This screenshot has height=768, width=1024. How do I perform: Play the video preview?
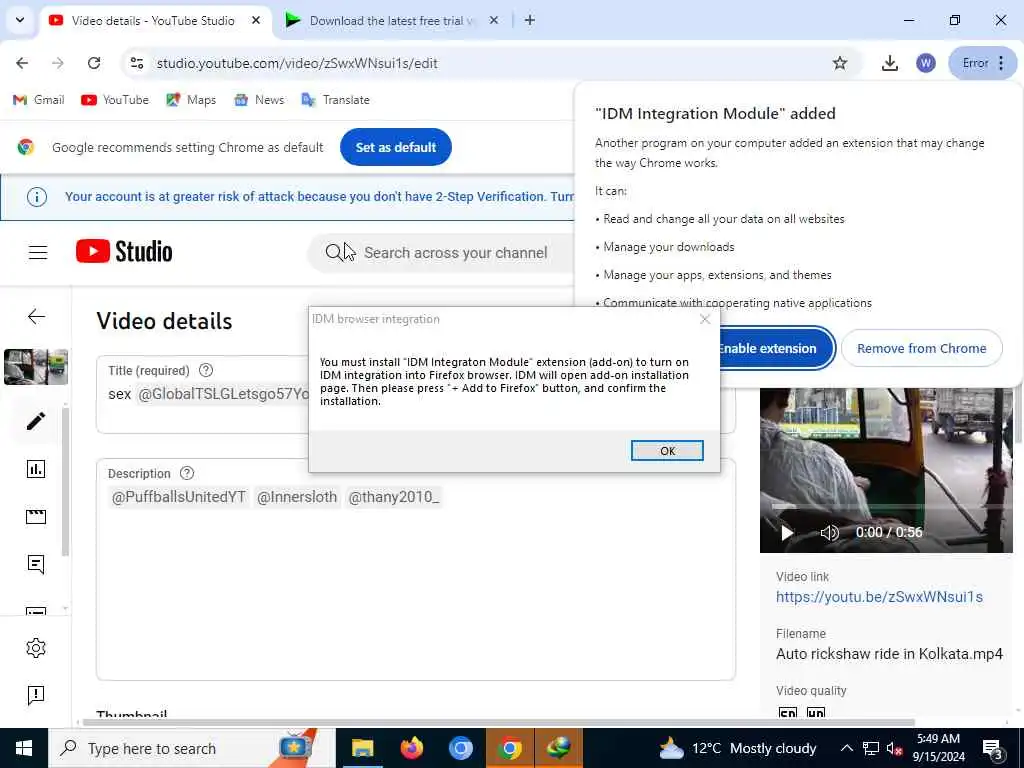tap(788, 532)
